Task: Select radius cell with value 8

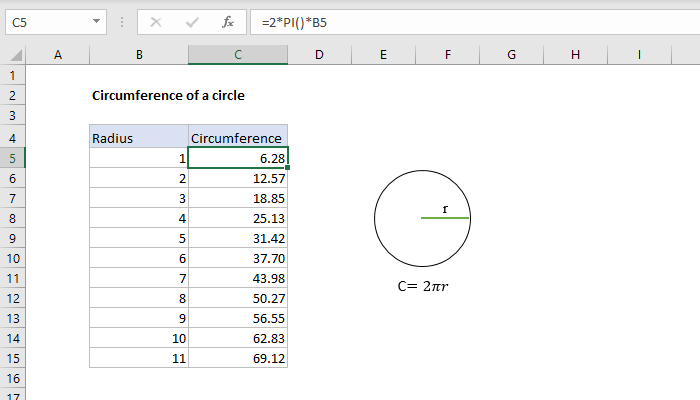Action: (139, 298)
